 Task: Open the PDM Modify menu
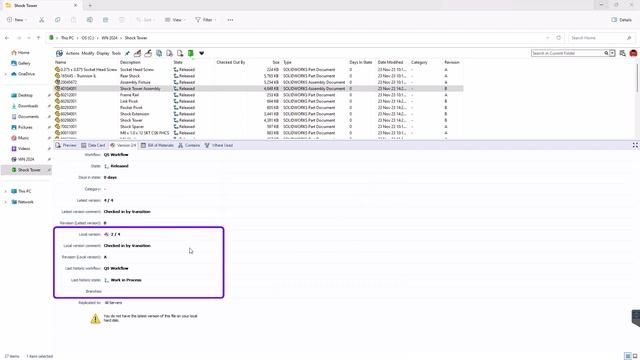tap(88, 53)
